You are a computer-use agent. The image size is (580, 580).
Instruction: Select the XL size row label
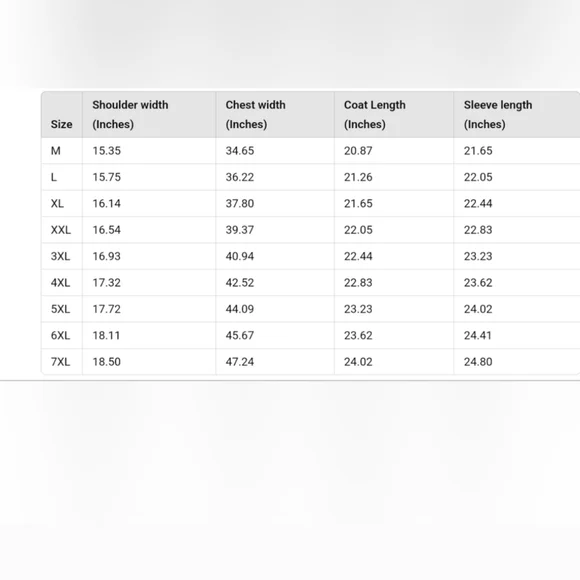(57, 203)
